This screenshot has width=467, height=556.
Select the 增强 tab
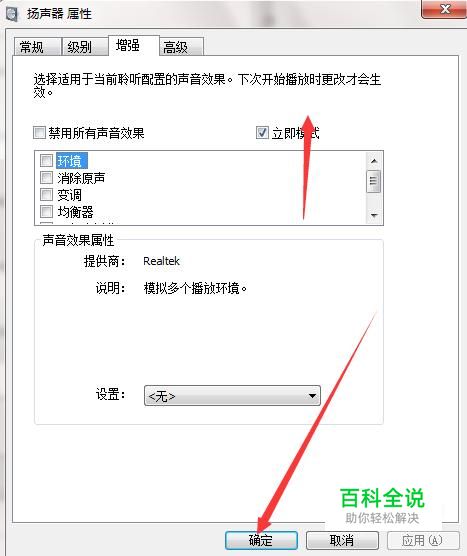coord(133,45)
